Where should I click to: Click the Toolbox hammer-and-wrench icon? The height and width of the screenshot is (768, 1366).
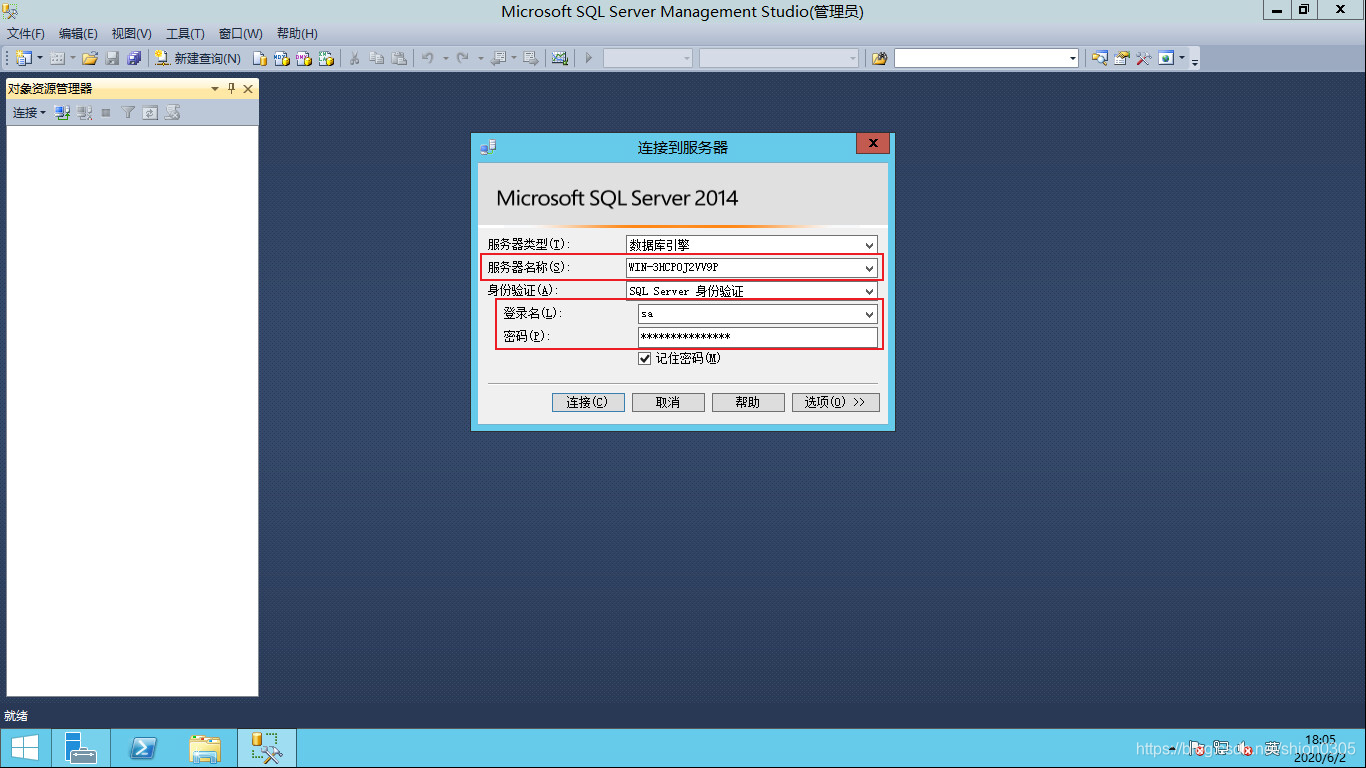point(1143,58)
